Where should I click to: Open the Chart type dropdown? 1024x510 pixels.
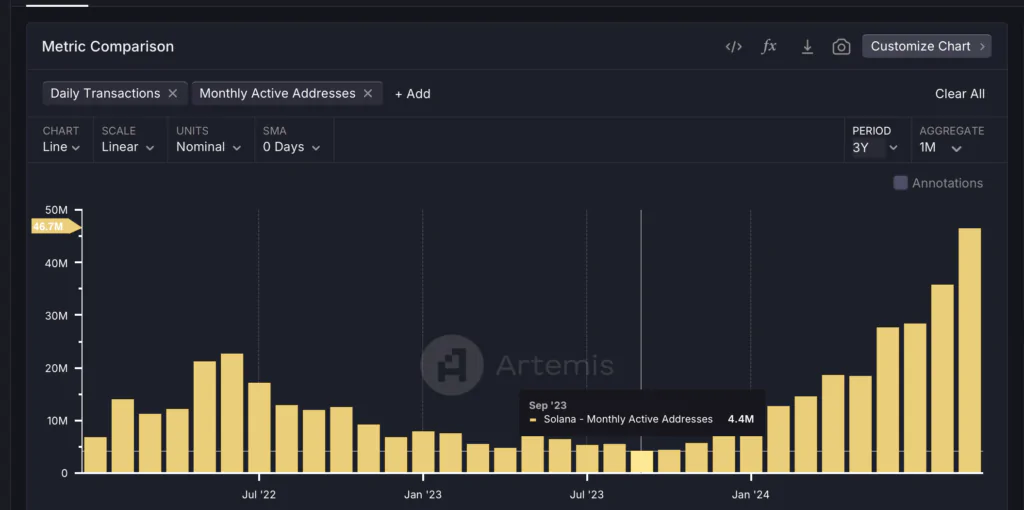[x=62, y=147]
